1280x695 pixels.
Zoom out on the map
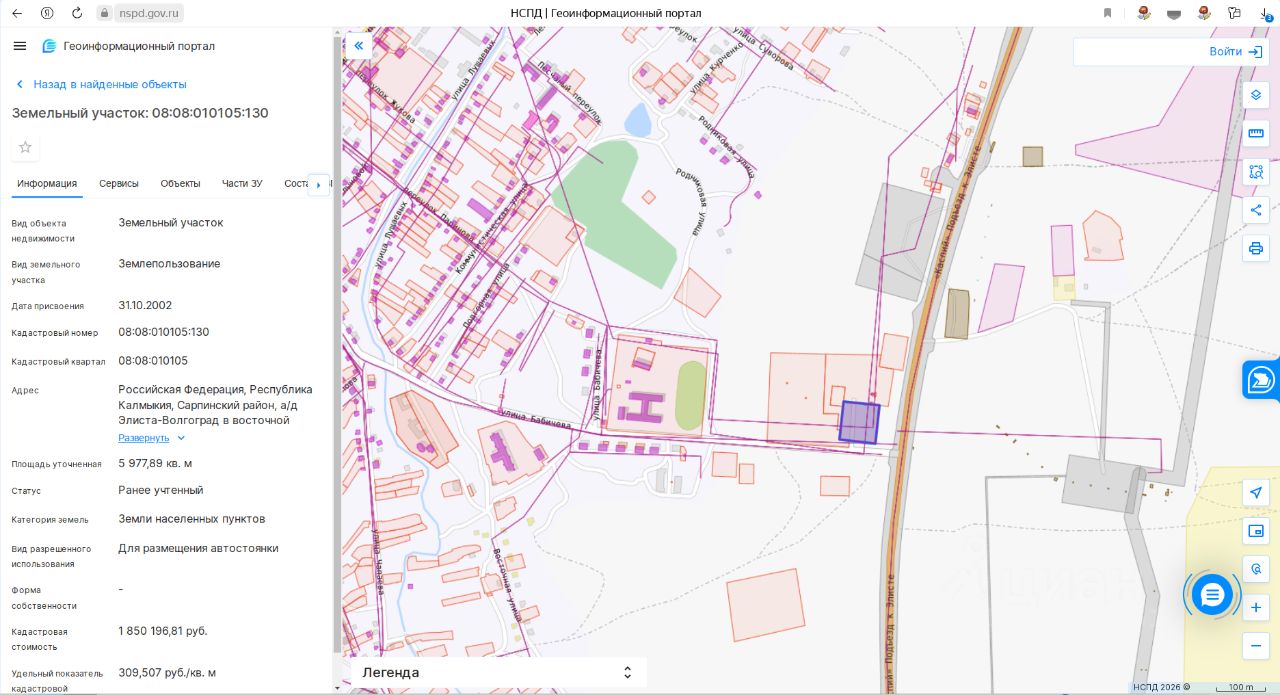click(1256, 645)
